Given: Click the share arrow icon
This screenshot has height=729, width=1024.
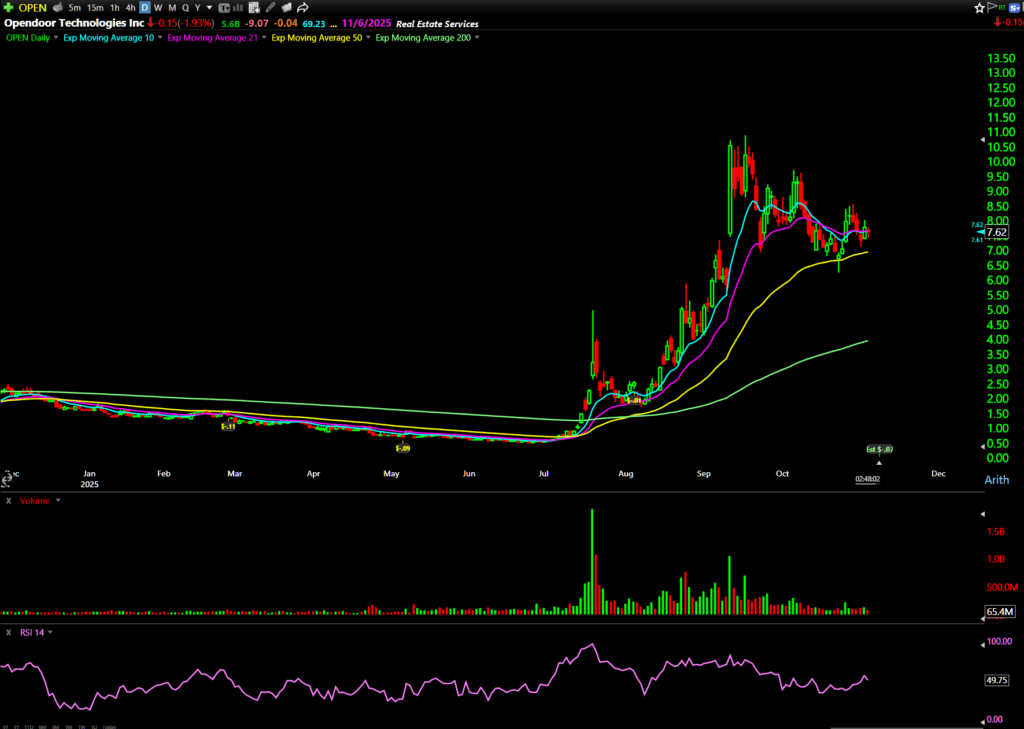Looking at the screenshot, I should click(x=302, y=8).
